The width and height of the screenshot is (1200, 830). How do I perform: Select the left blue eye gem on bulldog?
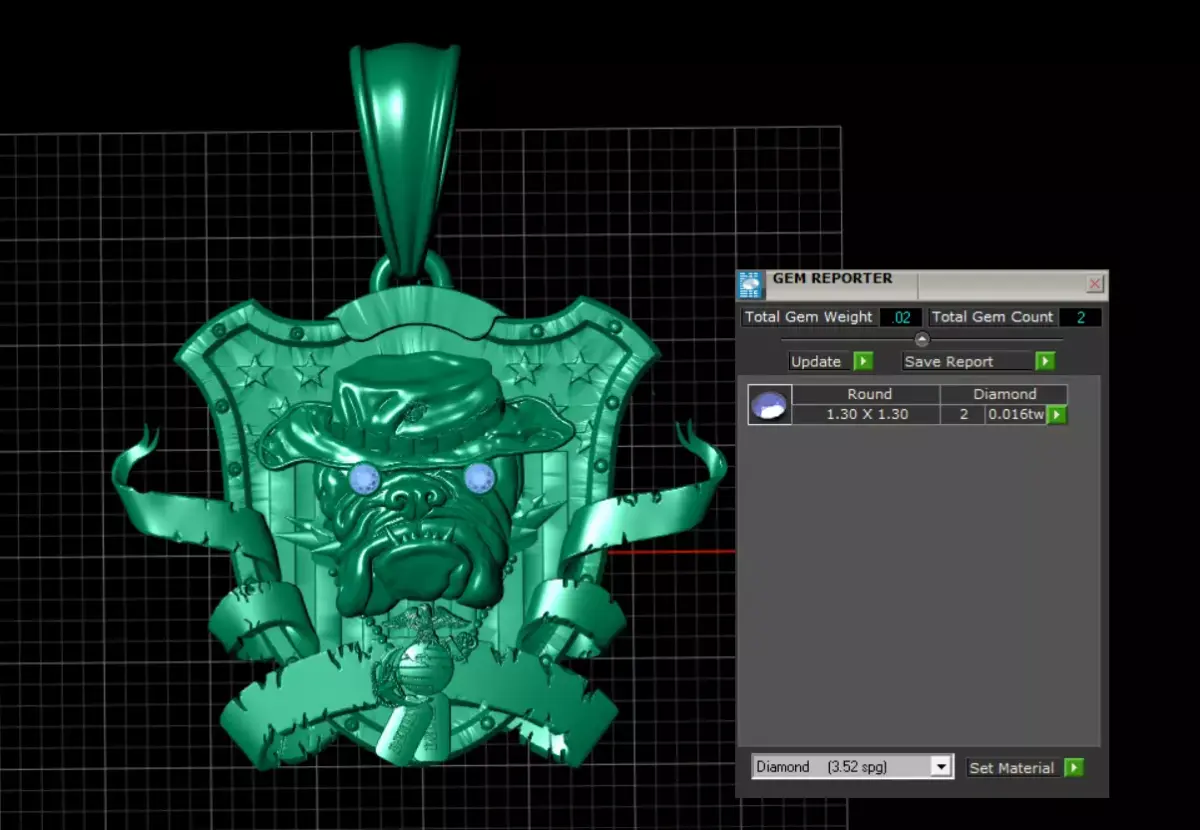pos(363,479)
